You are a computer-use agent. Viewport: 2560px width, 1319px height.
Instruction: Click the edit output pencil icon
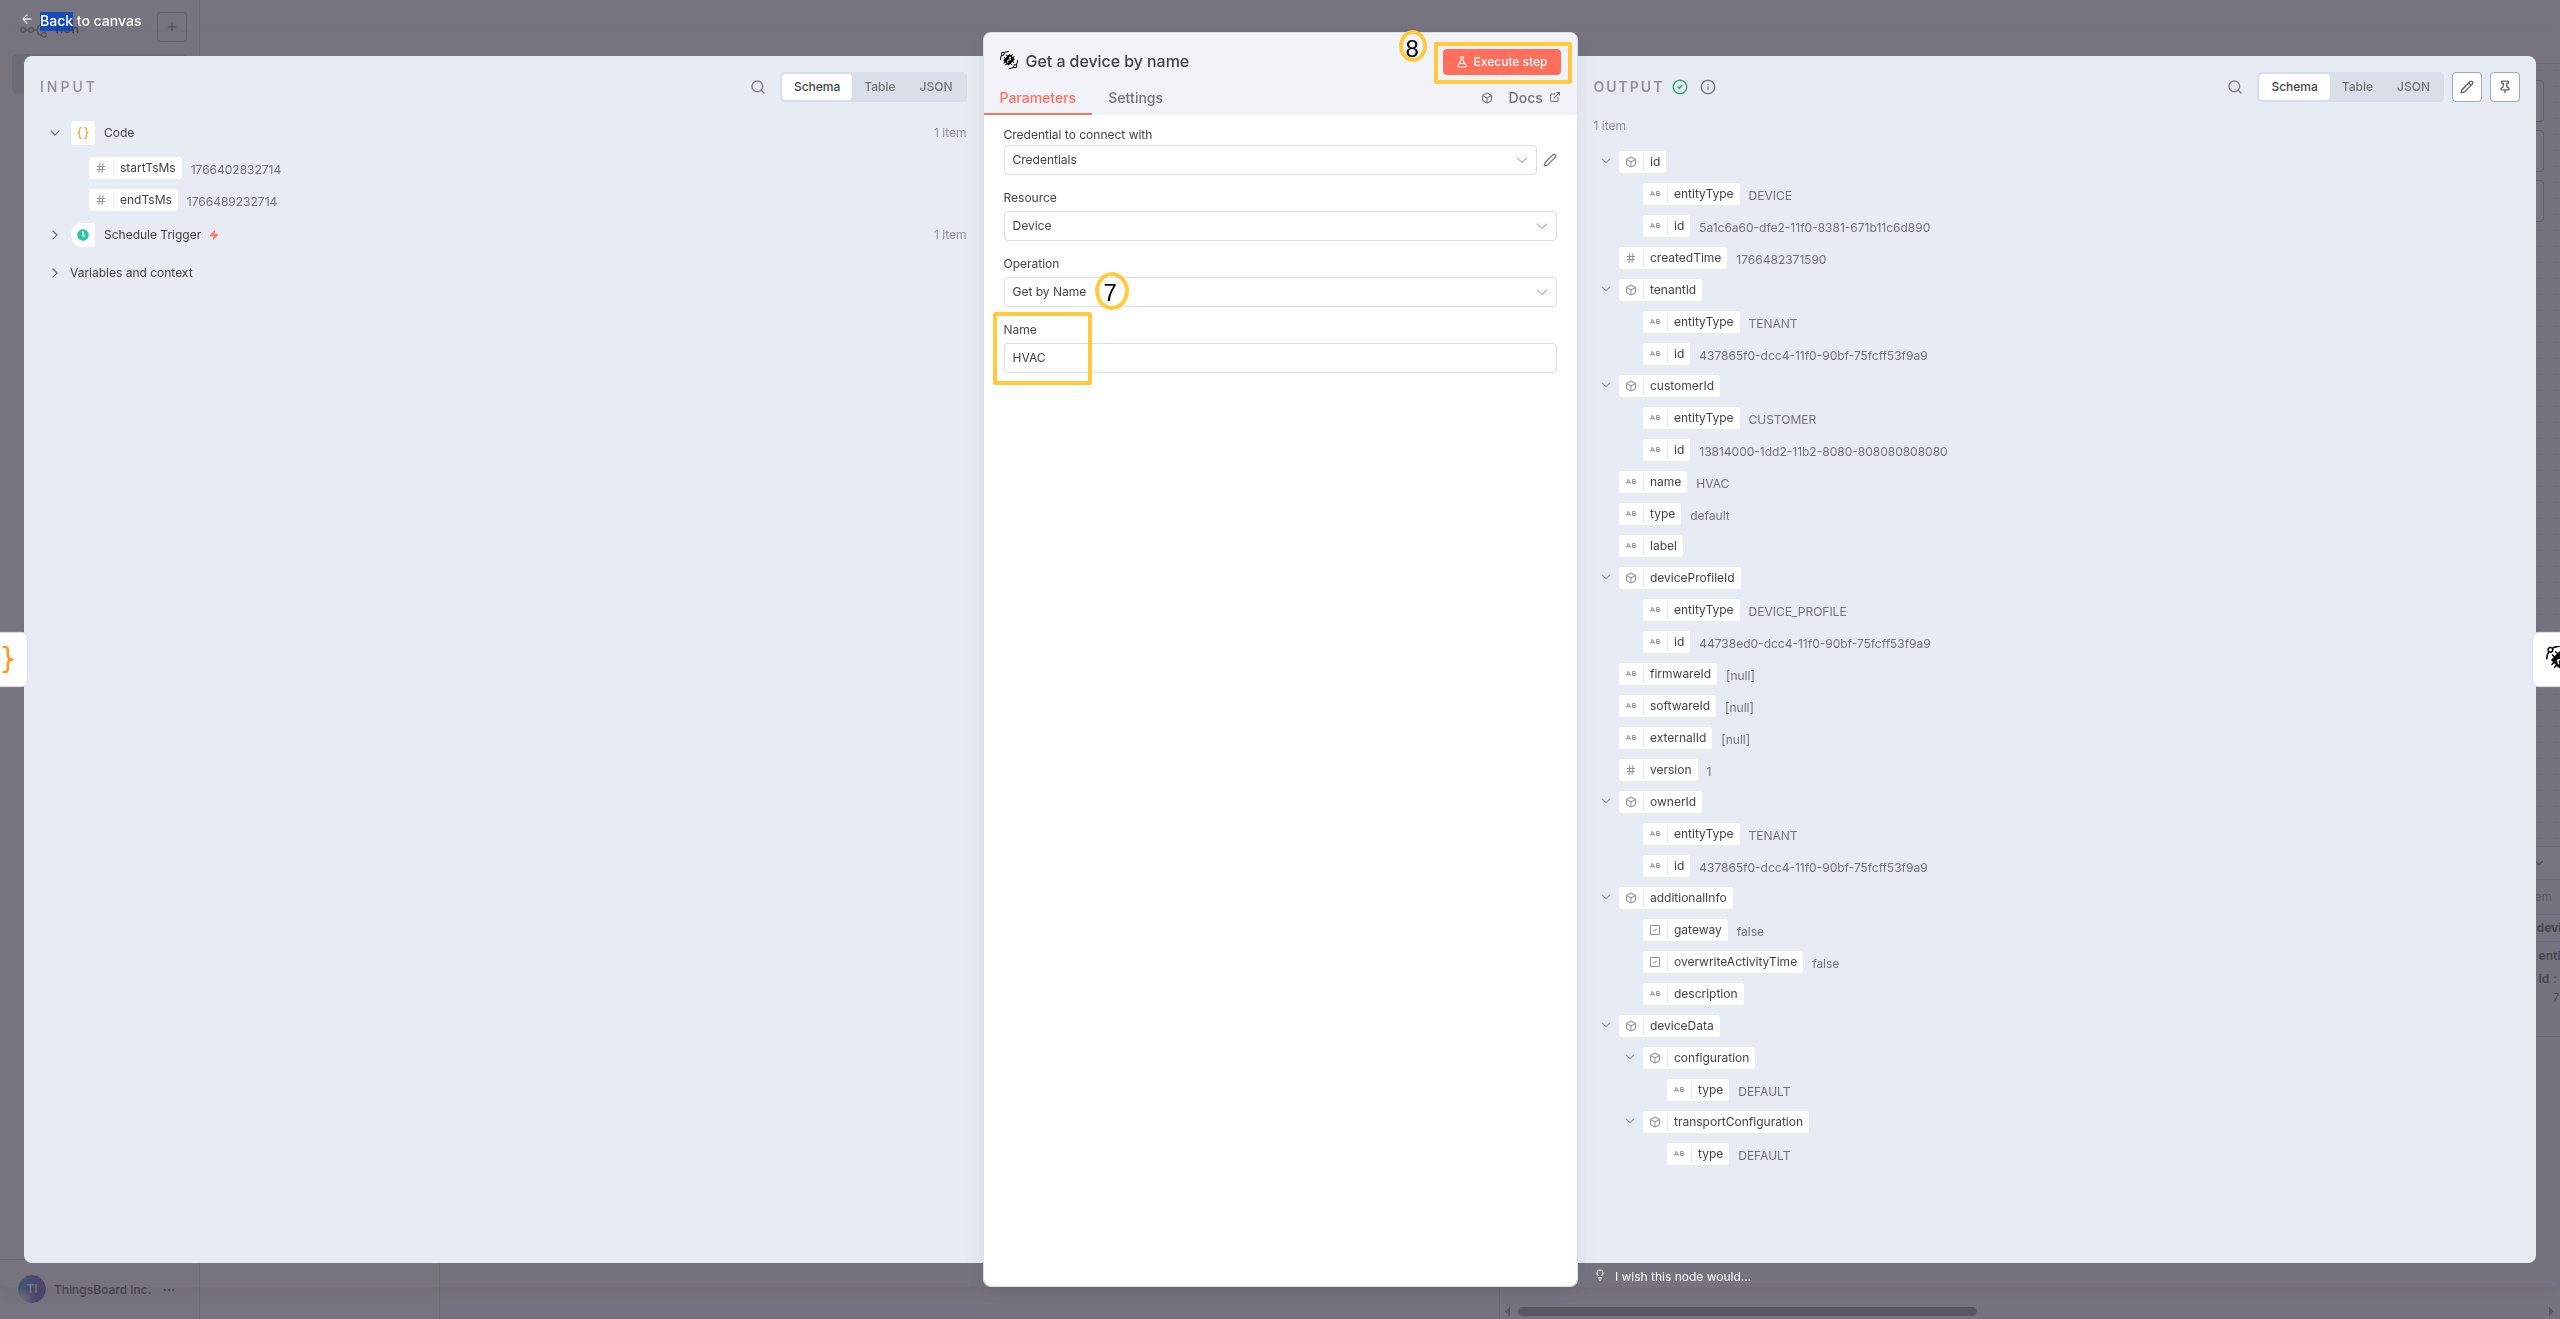2467,87
